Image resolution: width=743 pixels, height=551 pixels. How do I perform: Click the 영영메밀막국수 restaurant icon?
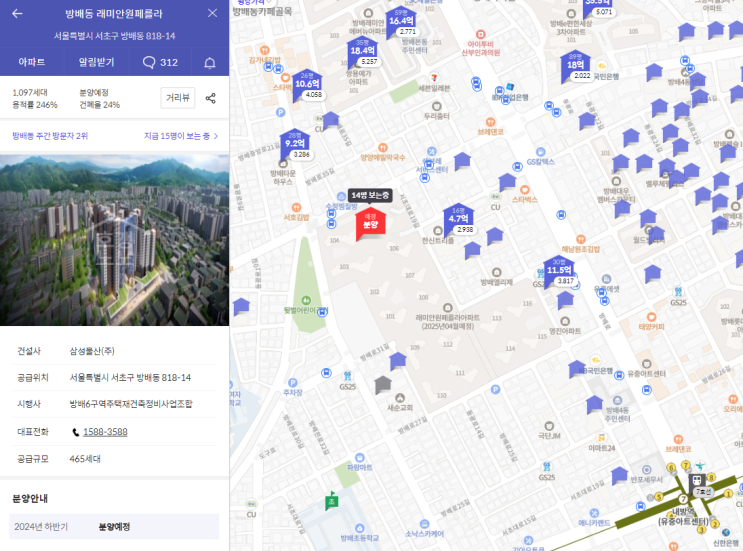click(383, 148)
